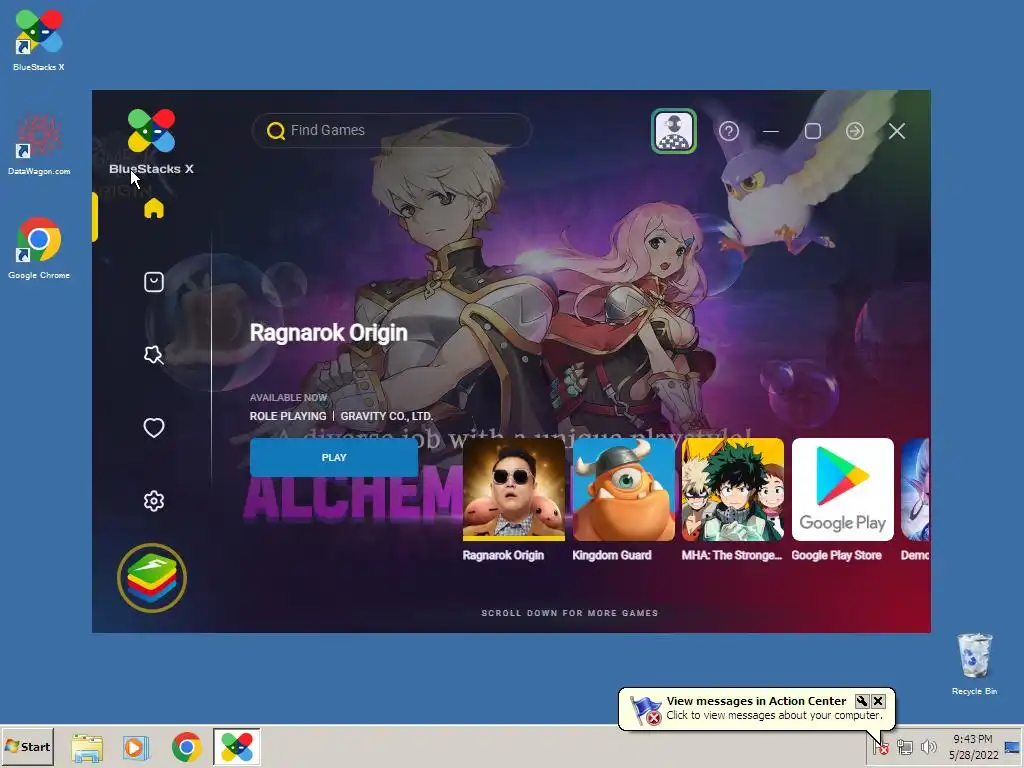Viewport: 1024px width, 768px height.
Task: Click the GRAVITY CO., LTD. publisher text
Action: click(387, 416)
